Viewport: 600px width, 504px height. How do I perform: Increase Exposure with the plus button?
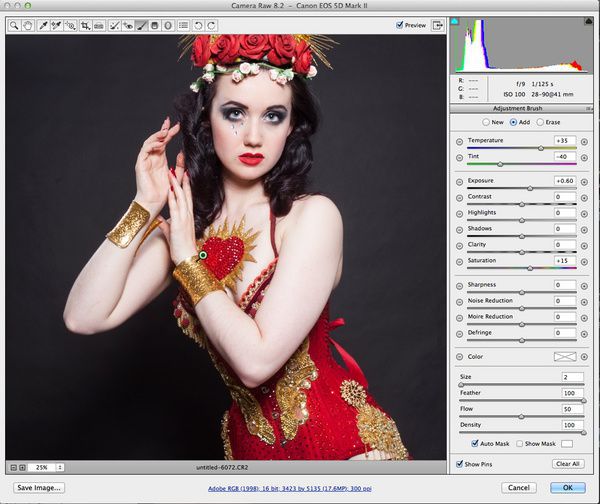click(584, 180)
